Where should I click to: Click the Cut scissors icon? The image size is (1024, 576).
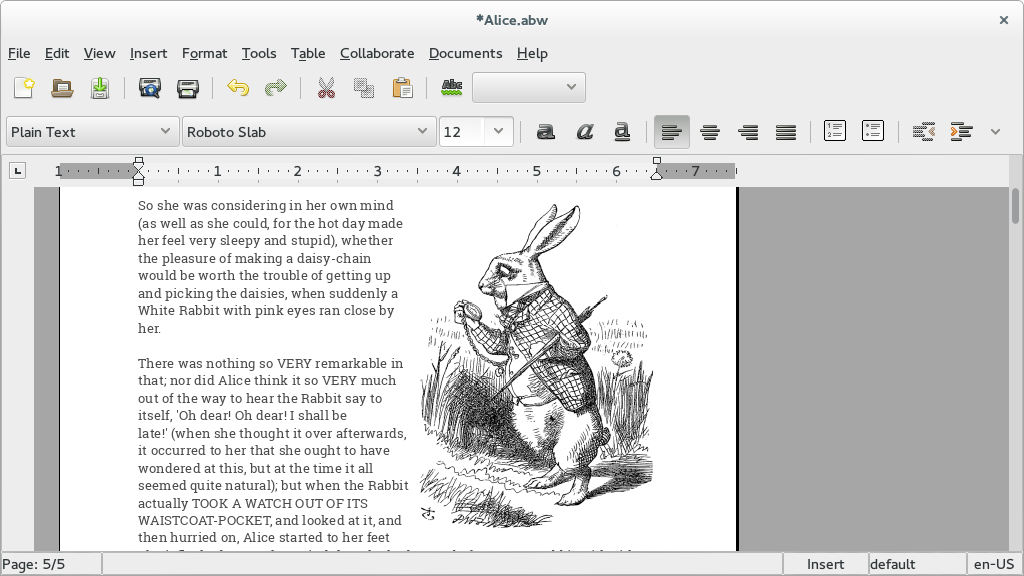click(326, 88)
